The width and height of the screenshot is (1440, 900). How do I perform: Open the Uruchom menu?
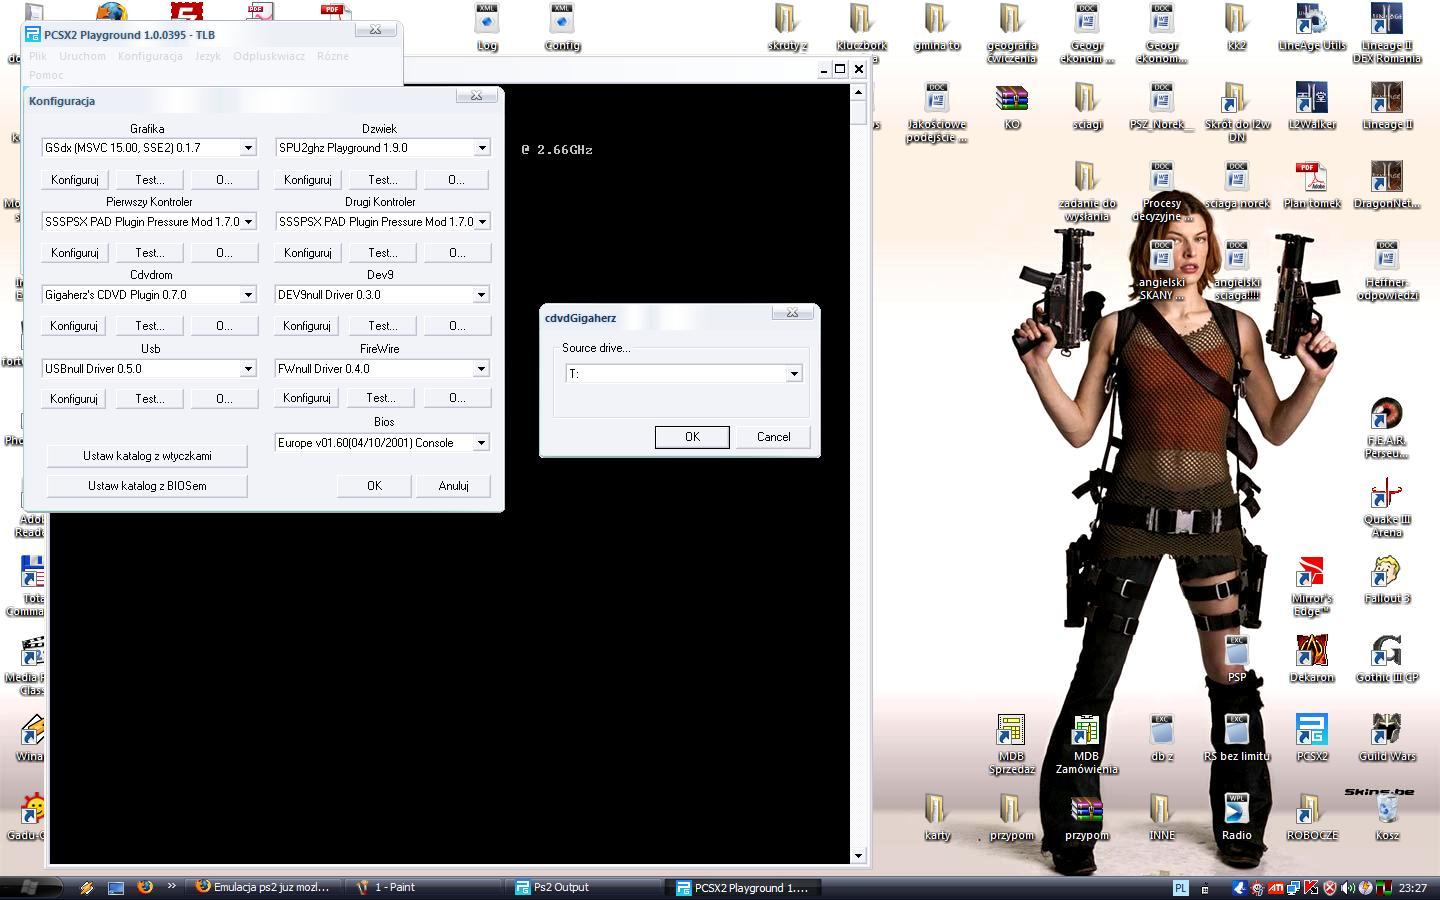coord(82,56)
